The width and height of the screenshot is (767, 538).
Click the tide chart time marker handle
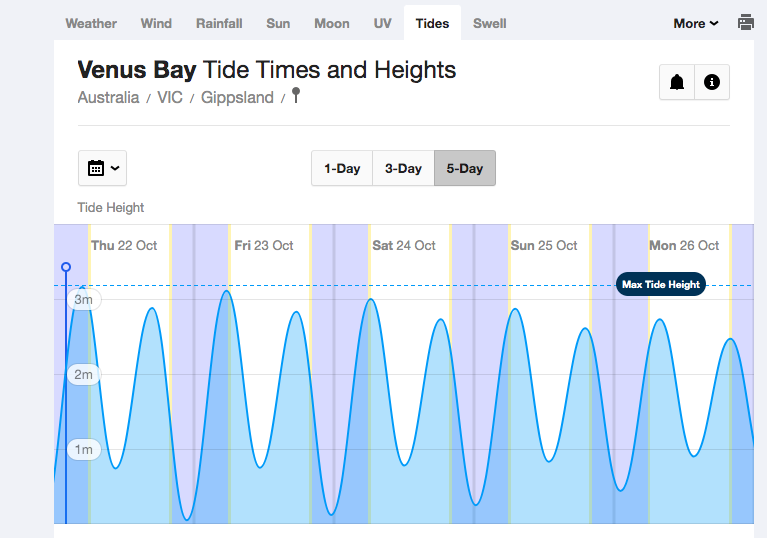click(x=66, y=267)
